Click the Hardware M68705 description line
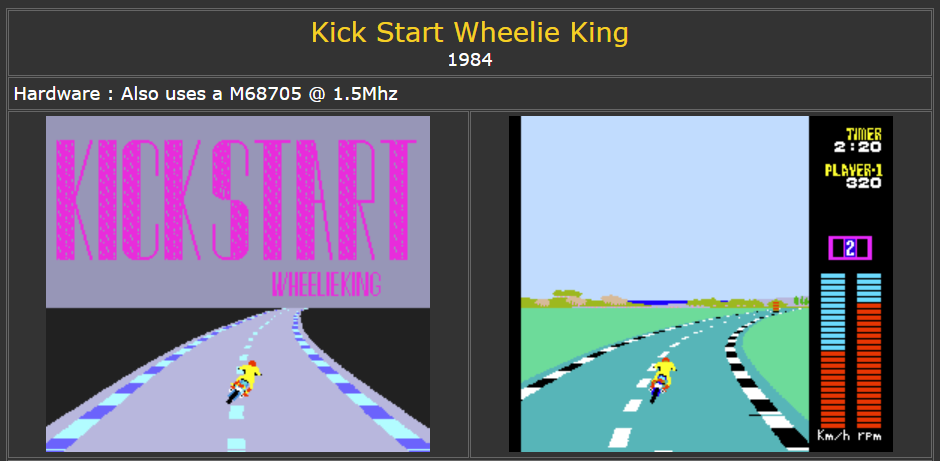940x461 pixels. pos(206,94)
